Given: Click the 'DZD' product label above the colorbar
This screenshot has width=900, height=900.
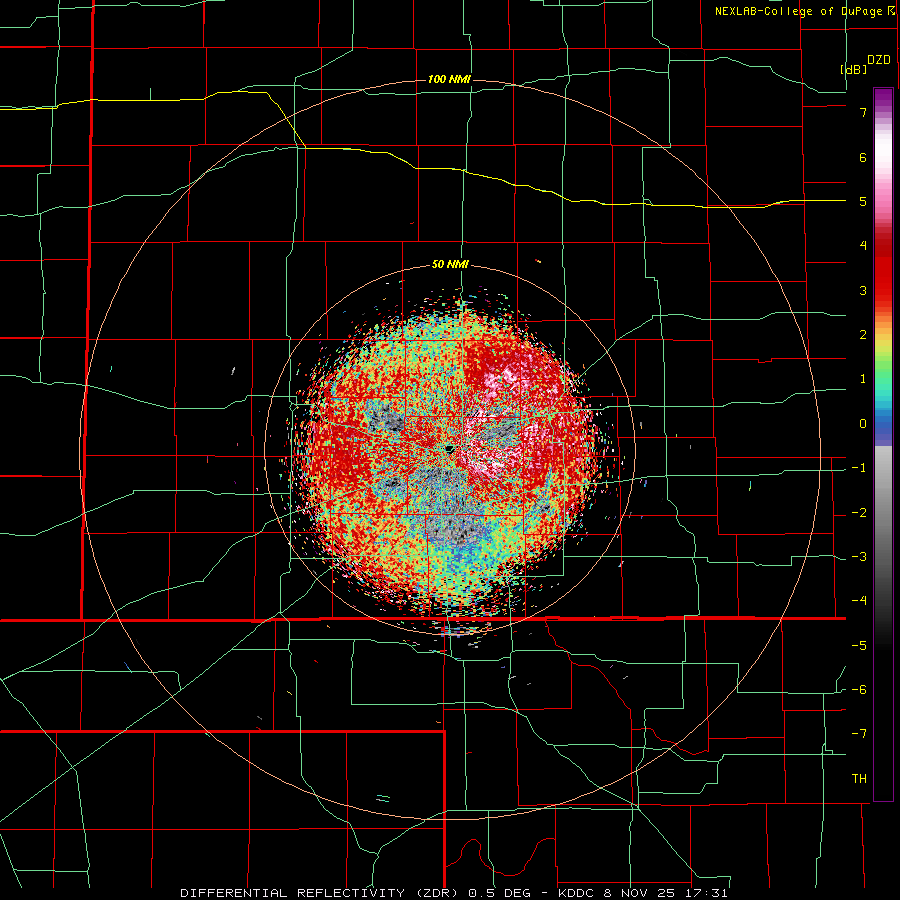Looking at the screenshot, I should [x=879, y=60].
